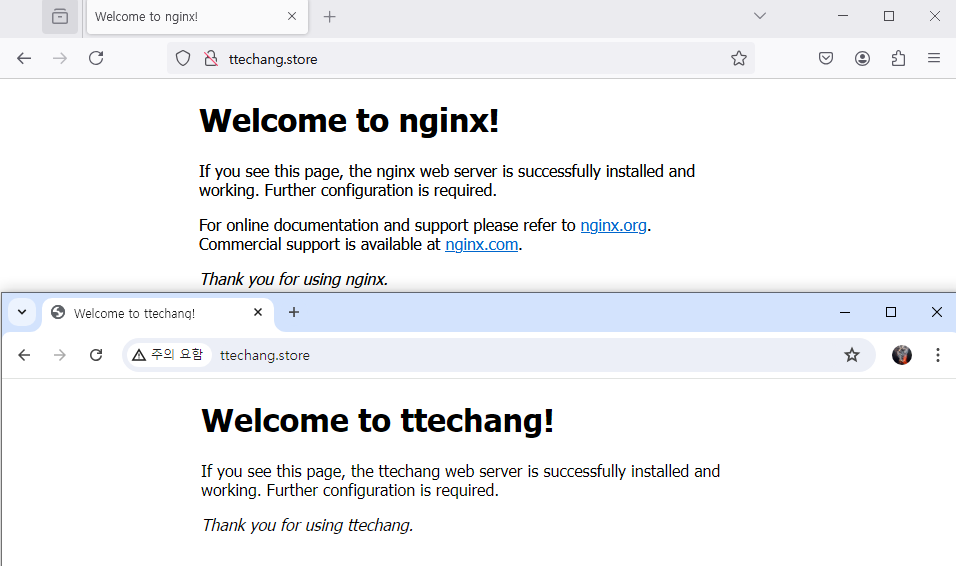
Task: Close the 'Welcome to ttechang!' tab
Action: point(258,312)
